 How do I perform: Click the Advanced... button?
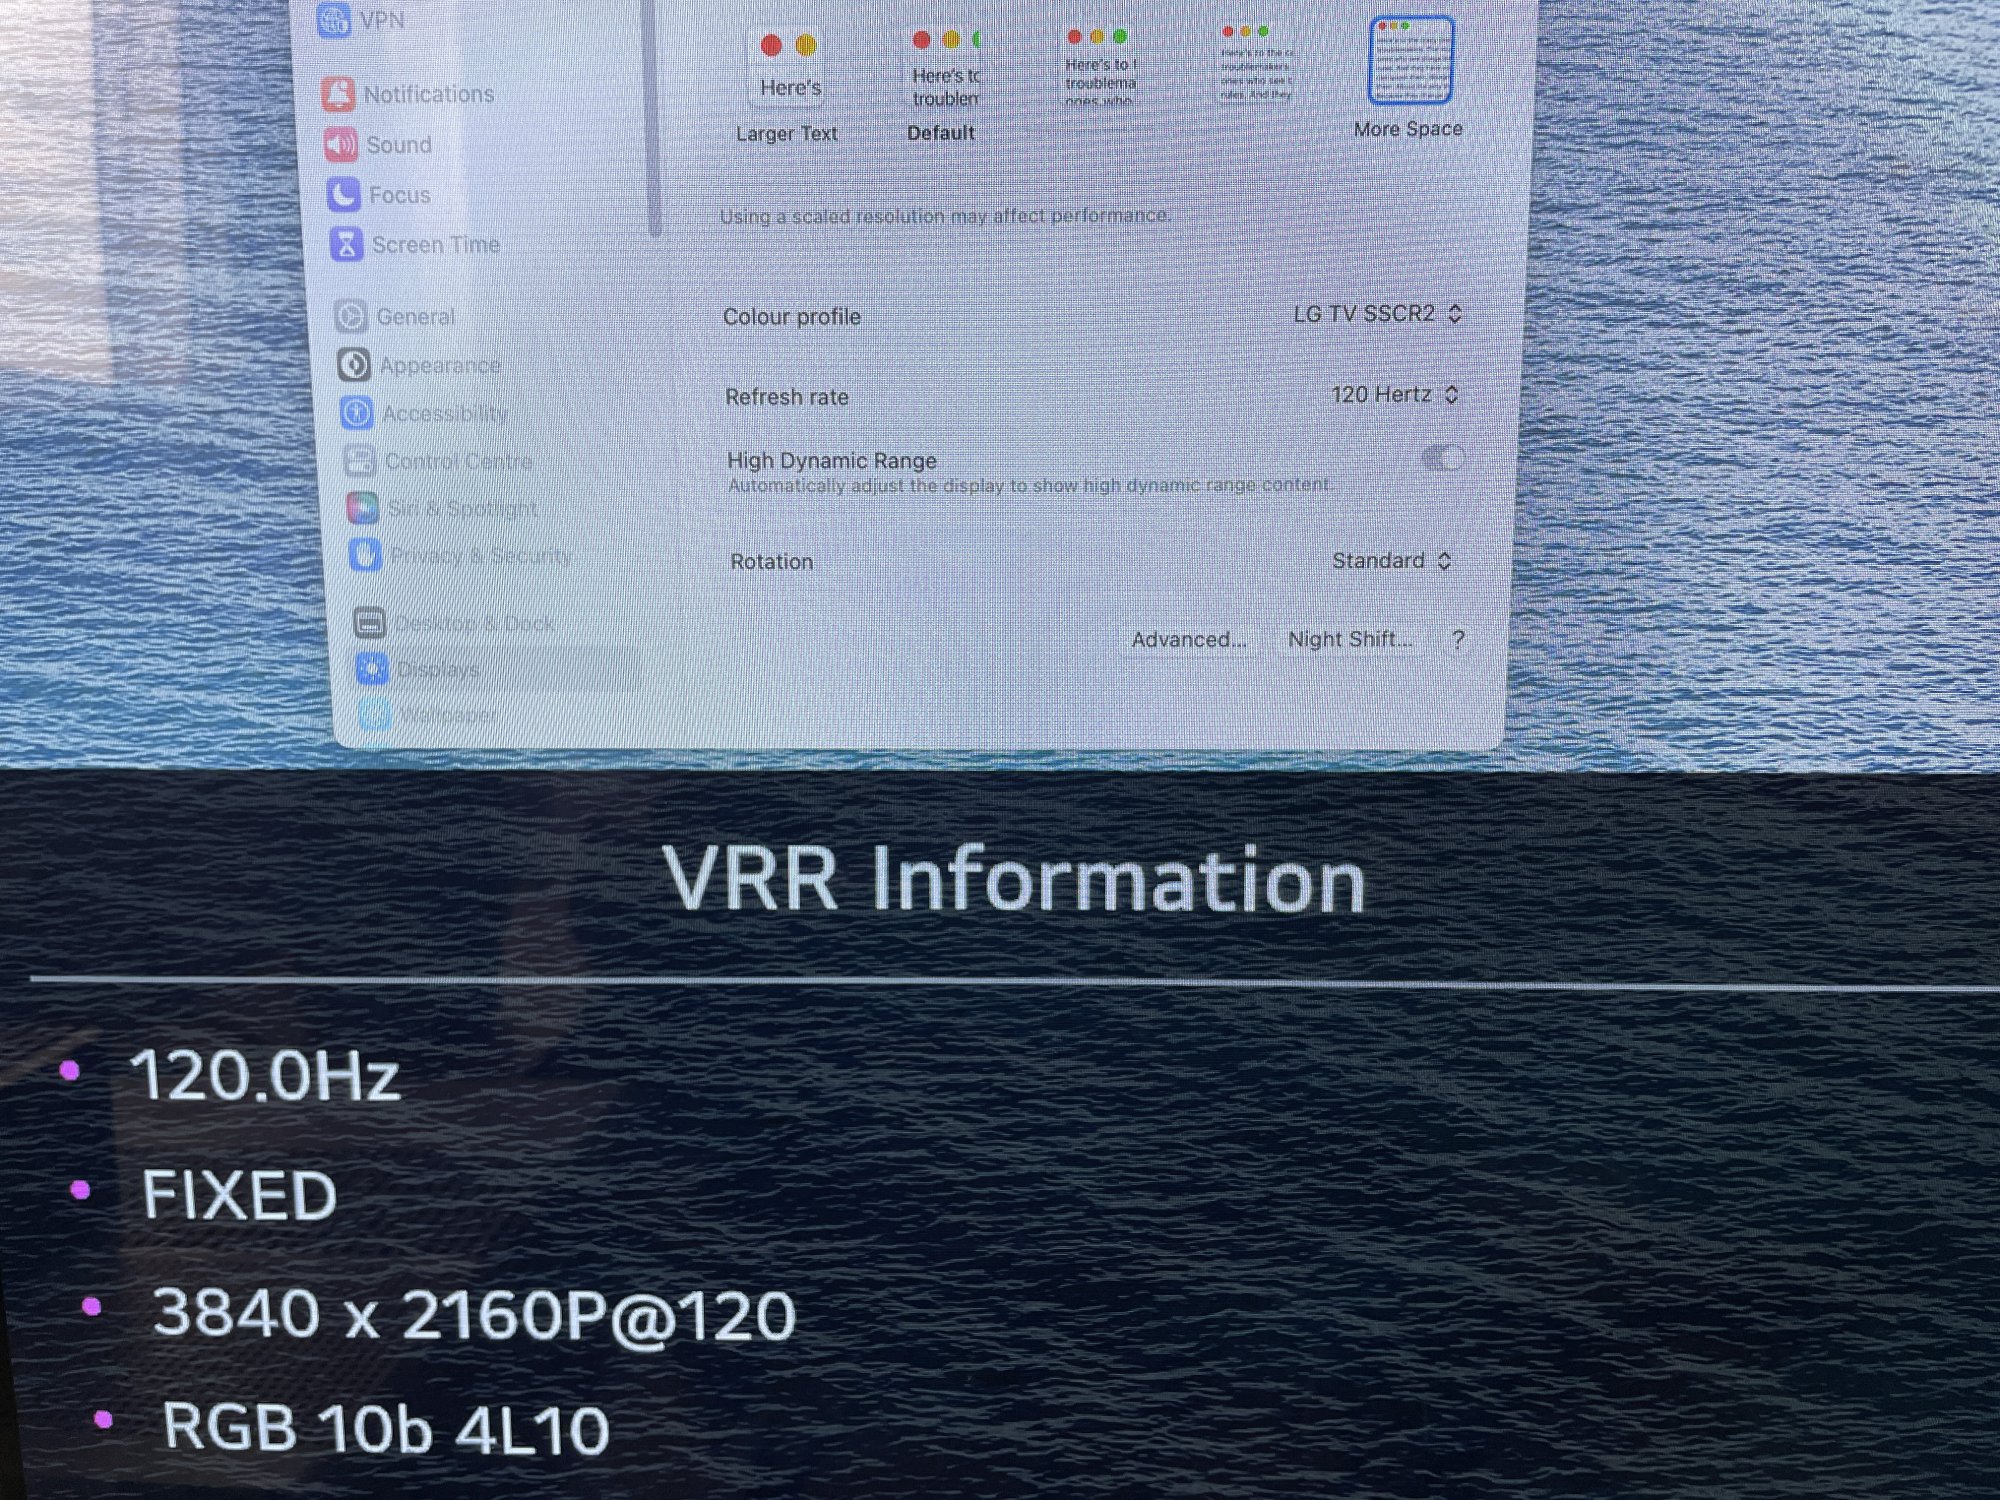pyautogui.click(x=1188, y=640)
